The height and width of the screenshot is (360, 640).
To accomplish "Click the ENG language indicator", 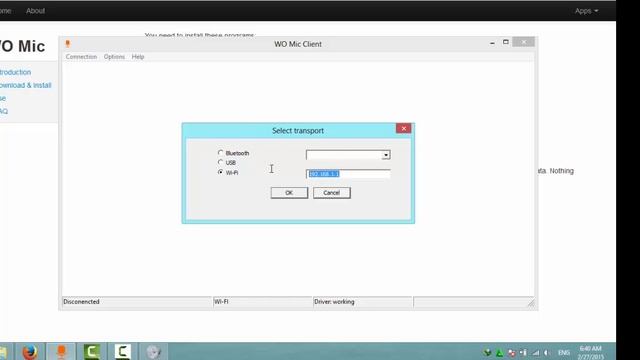I will 564,353.
